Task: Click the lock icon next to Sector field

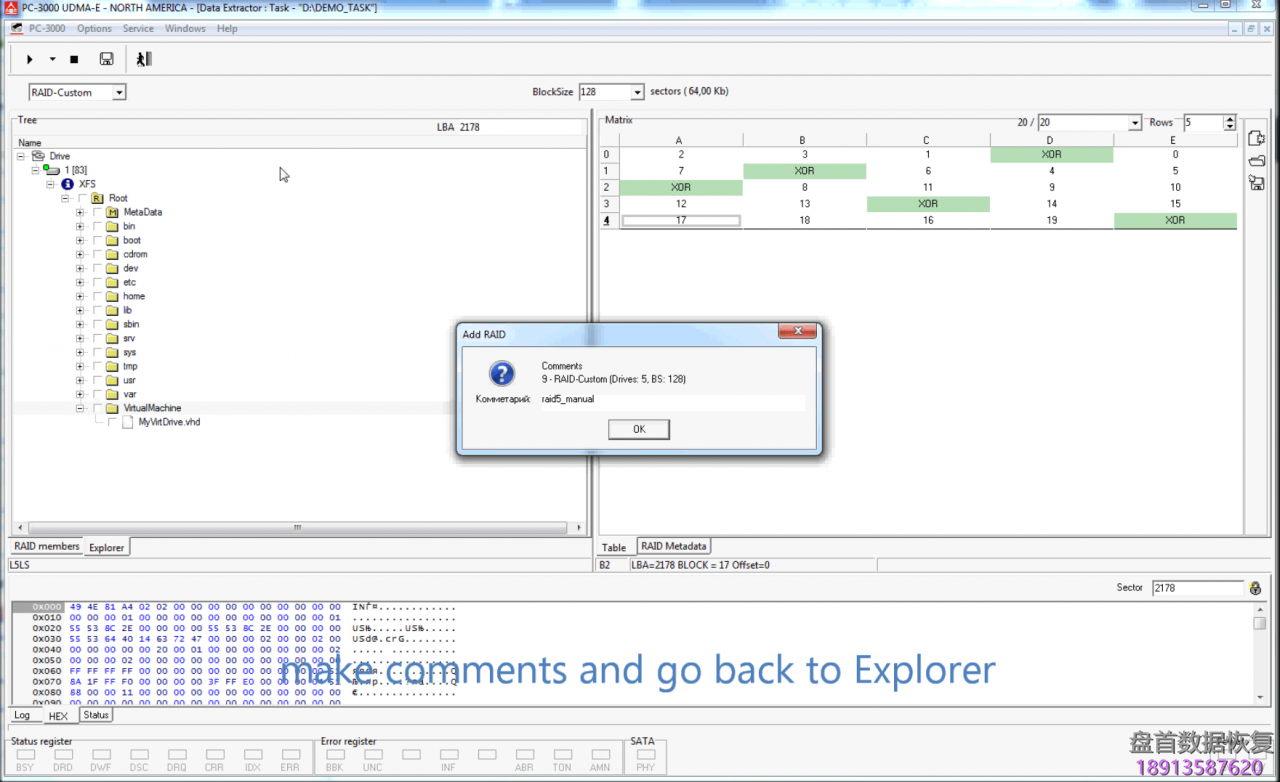Action: [x=1255, y=588]
